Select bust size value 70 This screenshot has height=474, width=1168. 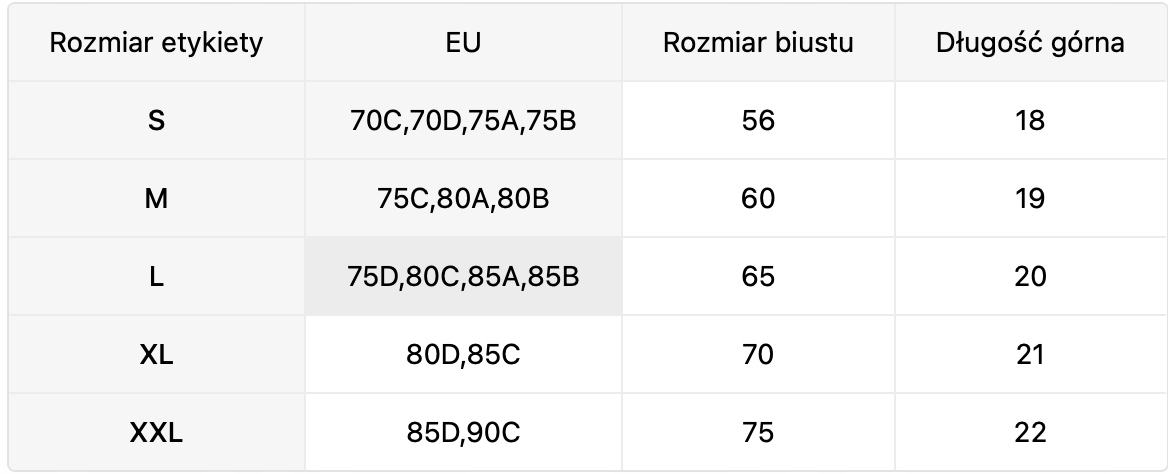tap(758, 355)
